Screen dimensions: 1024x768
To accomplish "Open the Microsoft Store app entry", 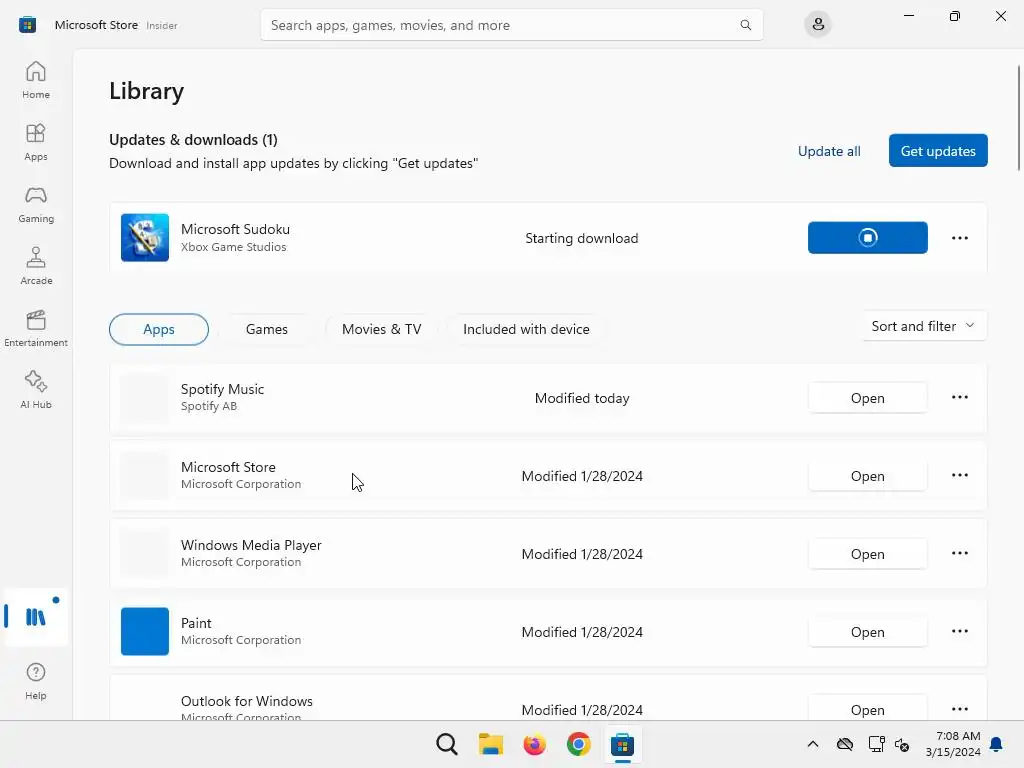I will [867, 476].
